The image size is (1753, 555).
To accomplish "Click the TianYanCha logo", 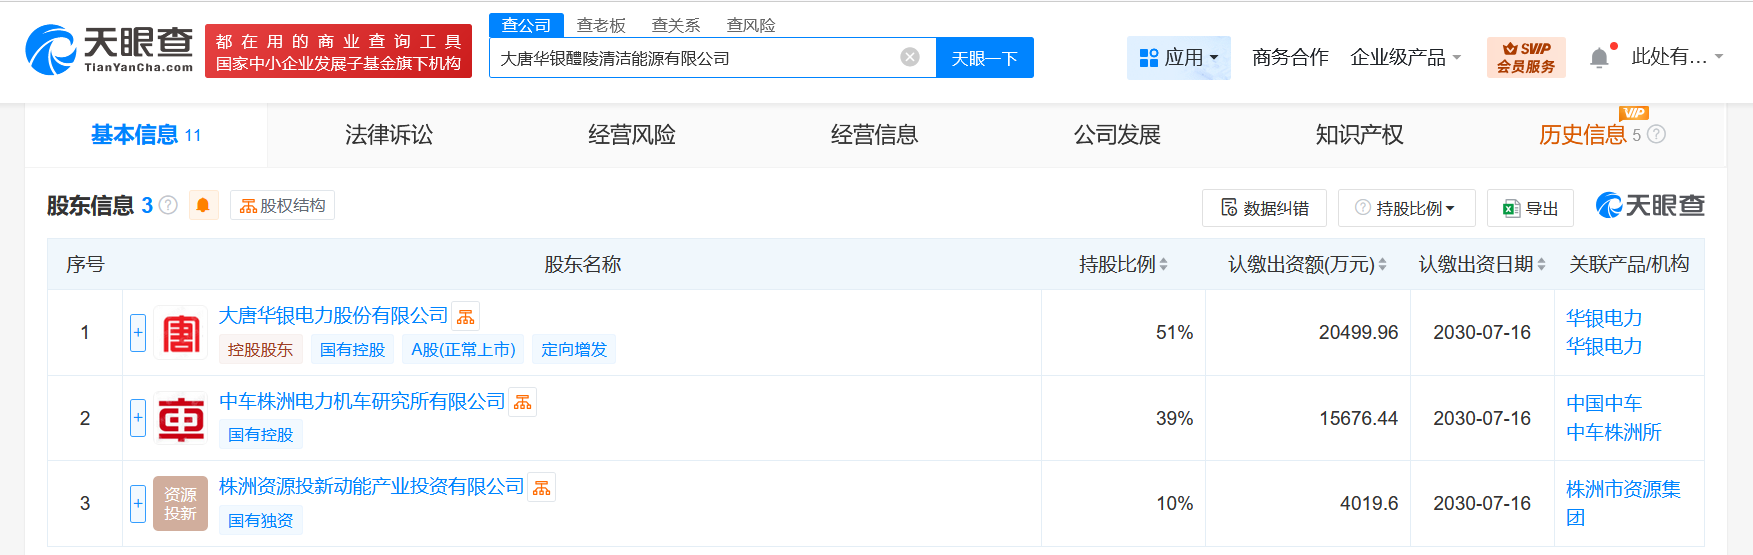I will coord(109,50).
